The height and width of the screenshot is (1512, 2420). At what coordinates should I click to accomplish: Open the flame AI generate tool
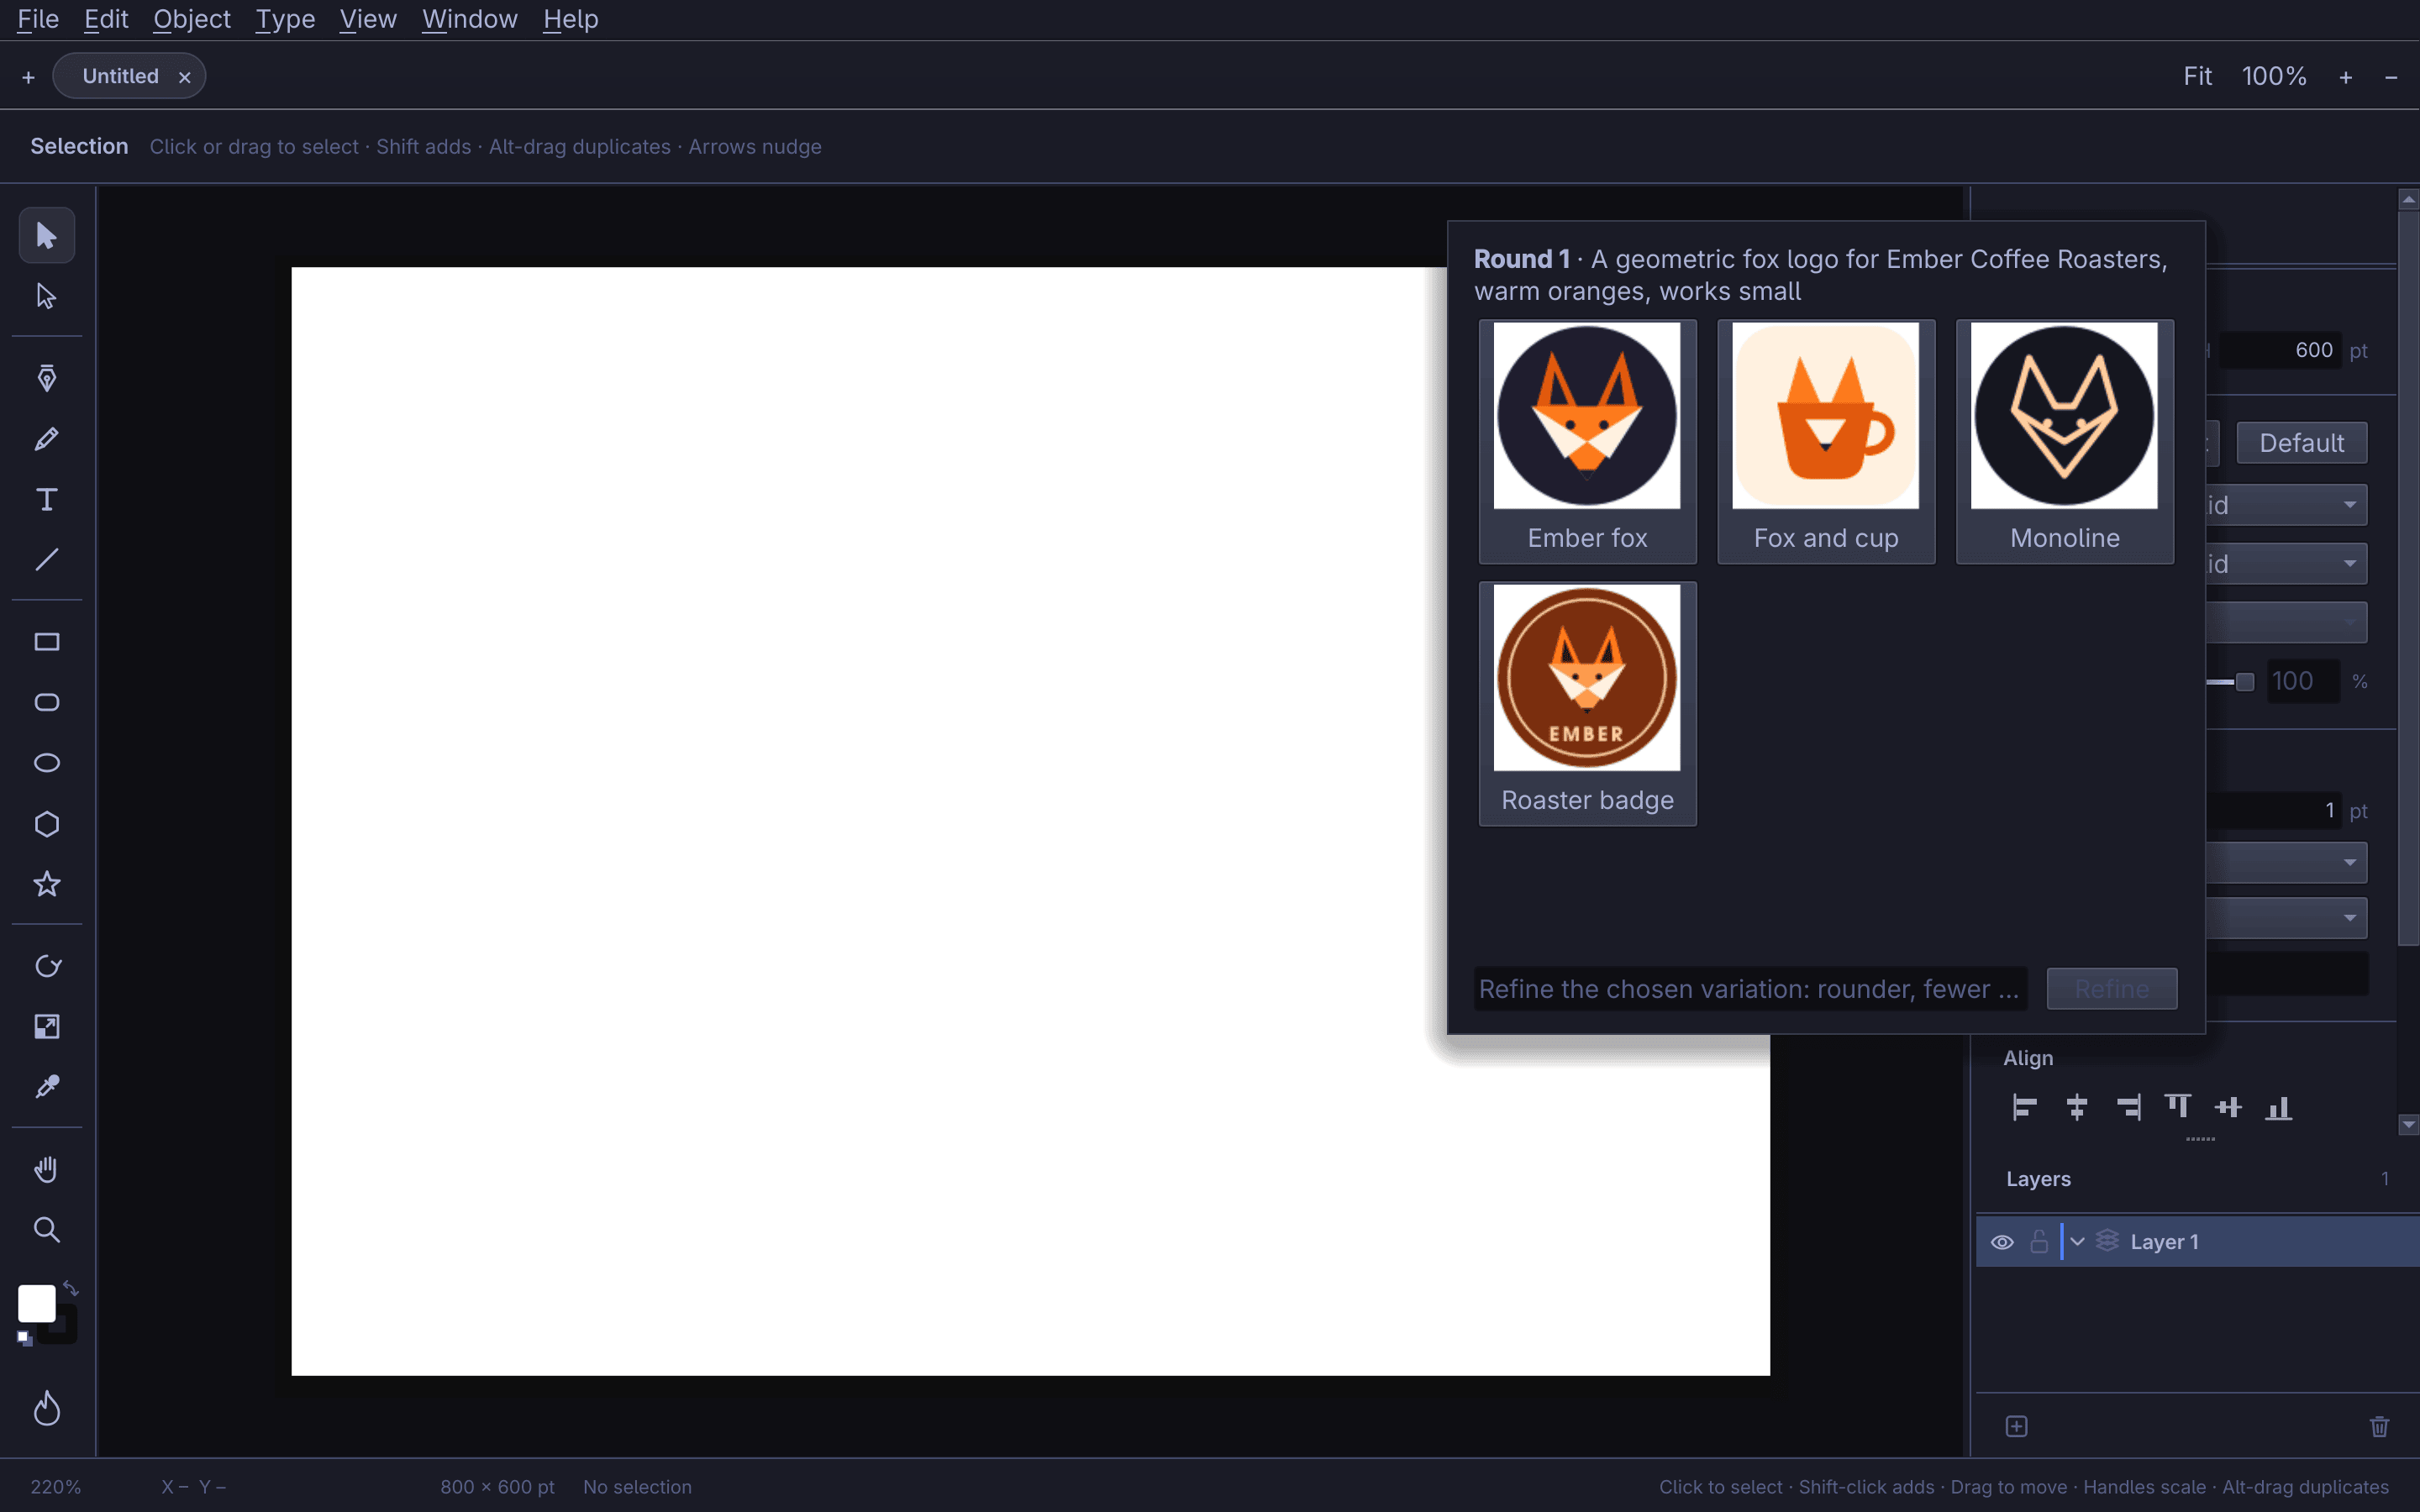click(46, 1409)
